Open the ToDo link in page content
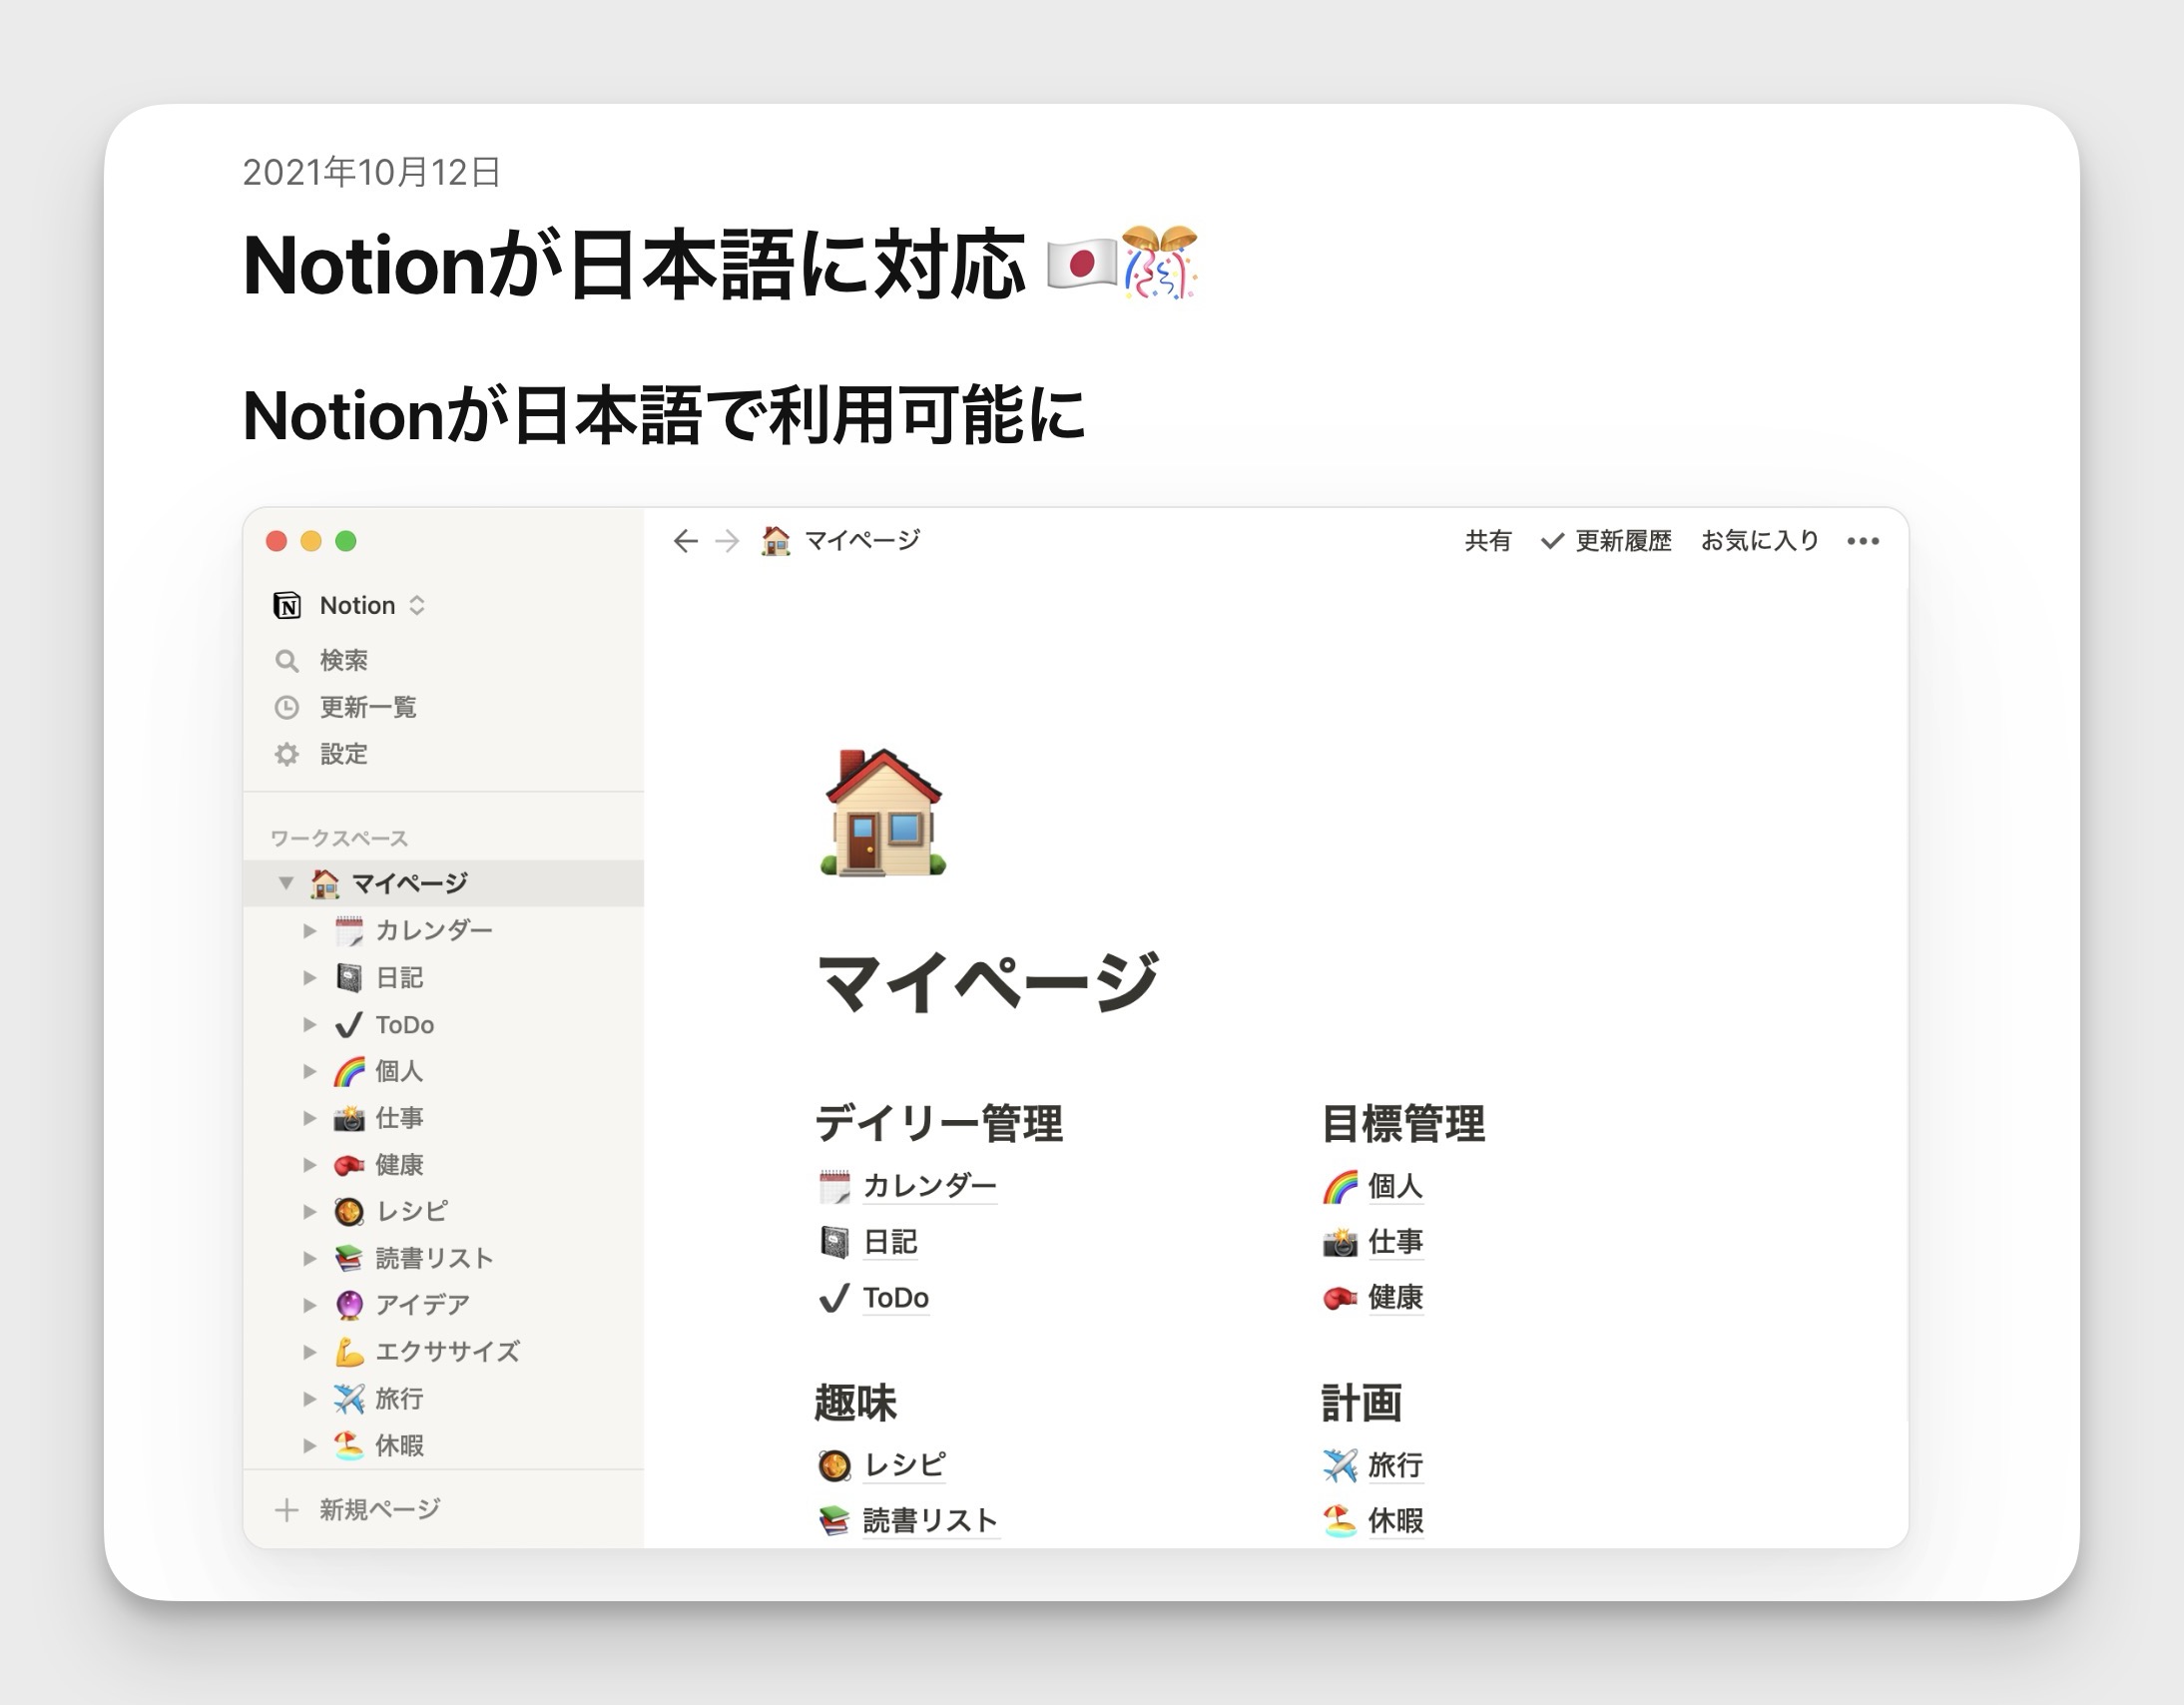 point(896,1298)
